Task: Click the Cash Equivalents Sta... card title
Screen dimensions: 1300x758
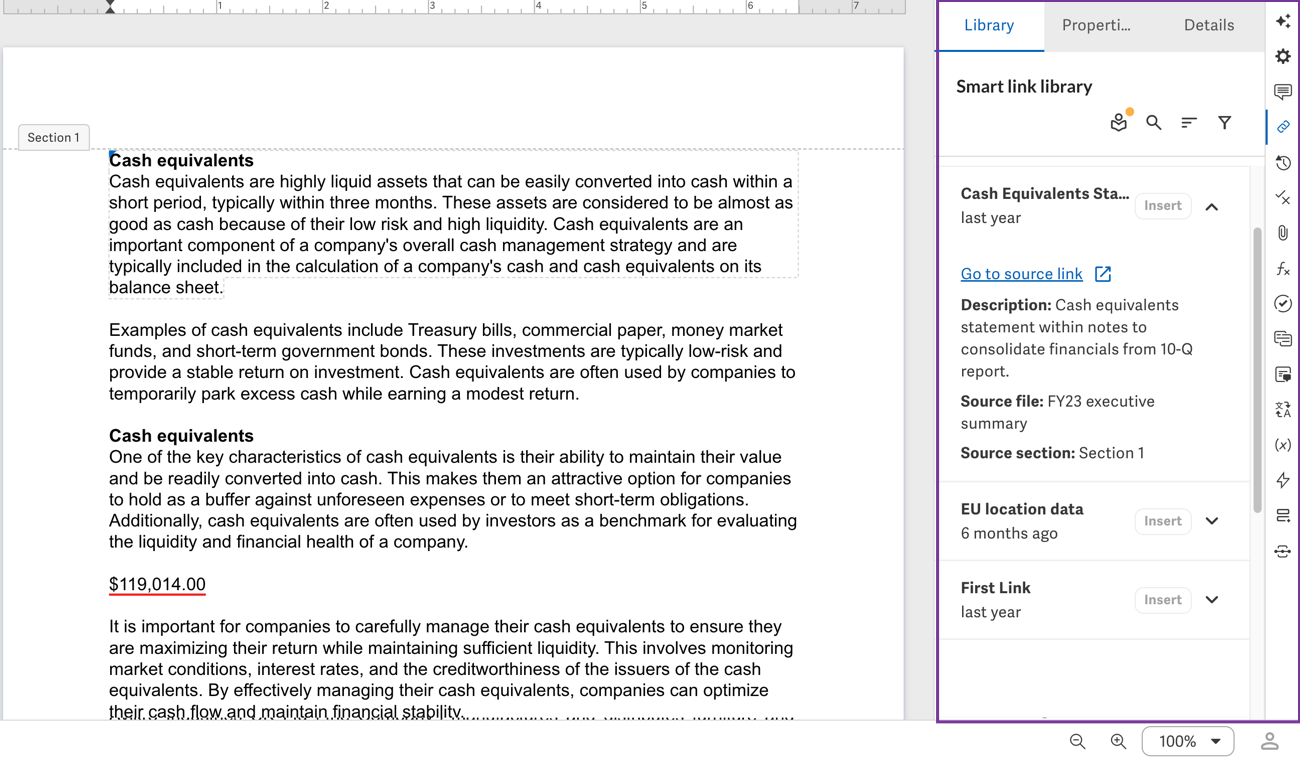Action: click(x=1044, y=194)
